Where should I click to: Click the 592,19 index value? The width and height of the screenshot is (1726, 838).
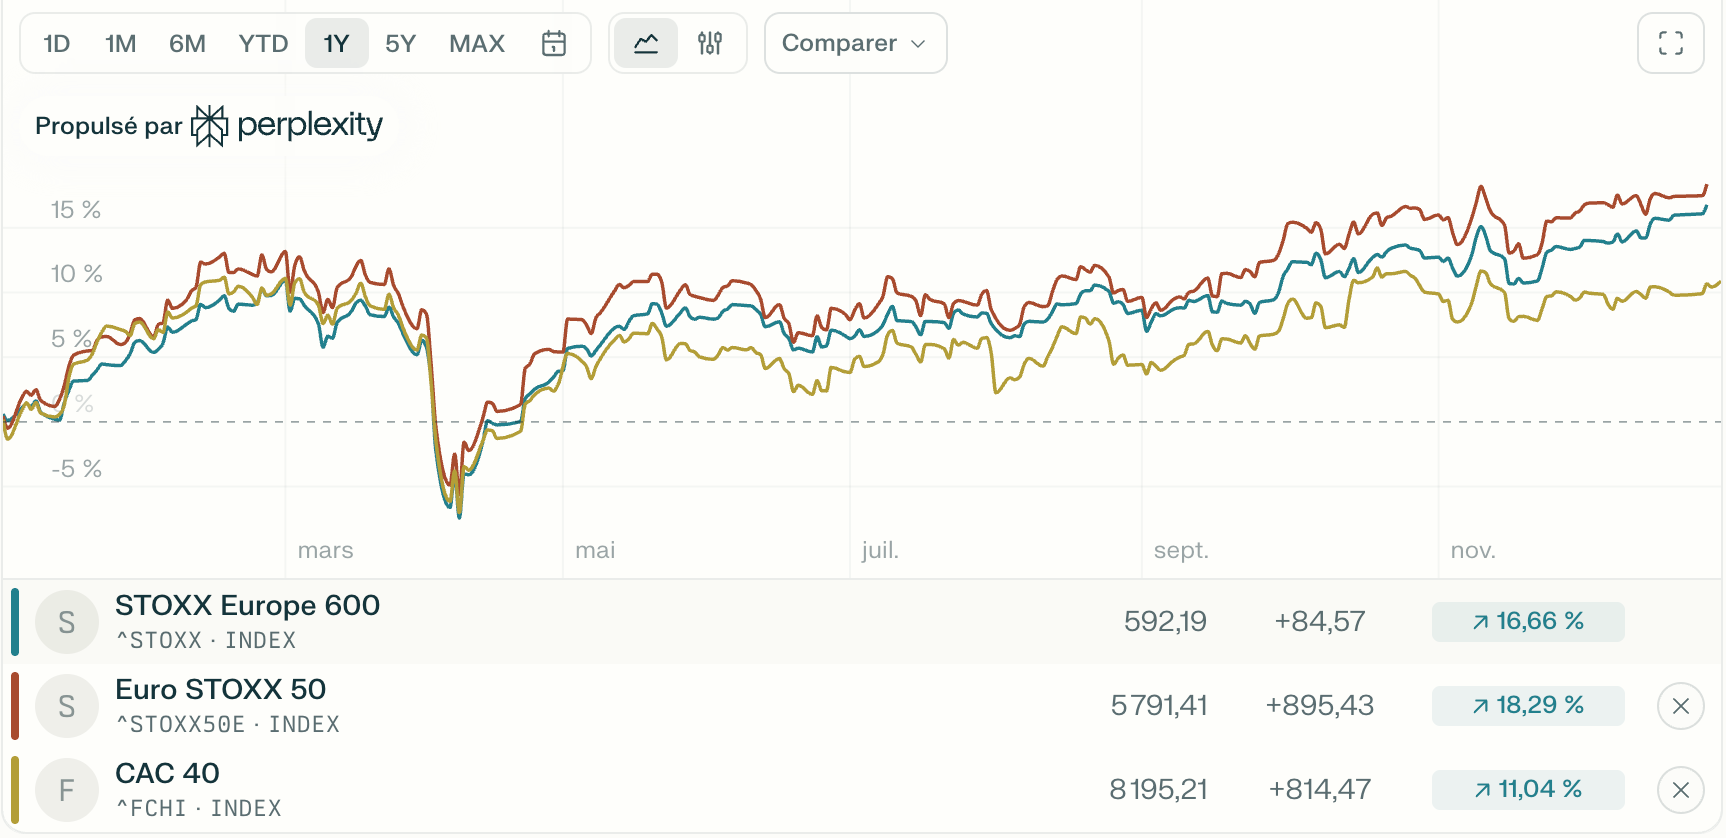point(1165,621)
